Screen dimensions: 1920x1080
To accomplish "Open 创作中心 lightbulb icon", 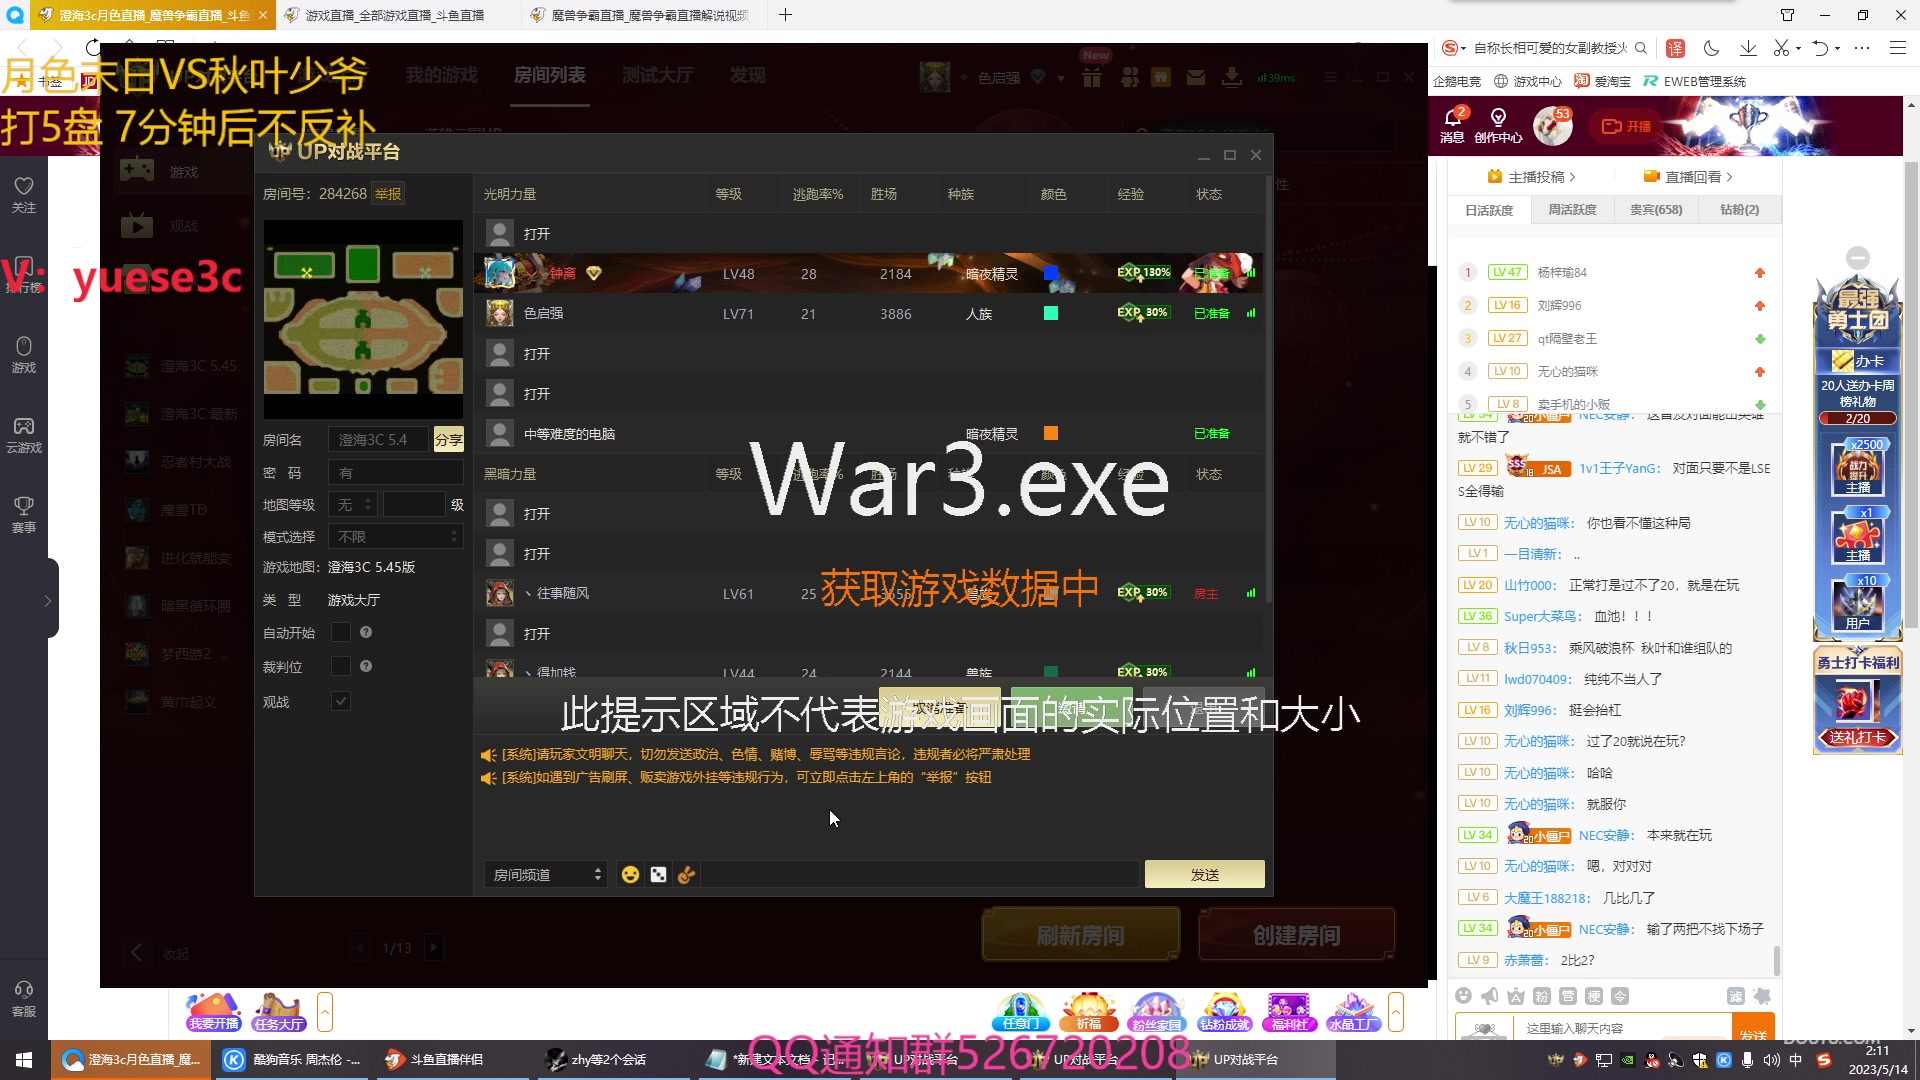I will point(1498,125).
